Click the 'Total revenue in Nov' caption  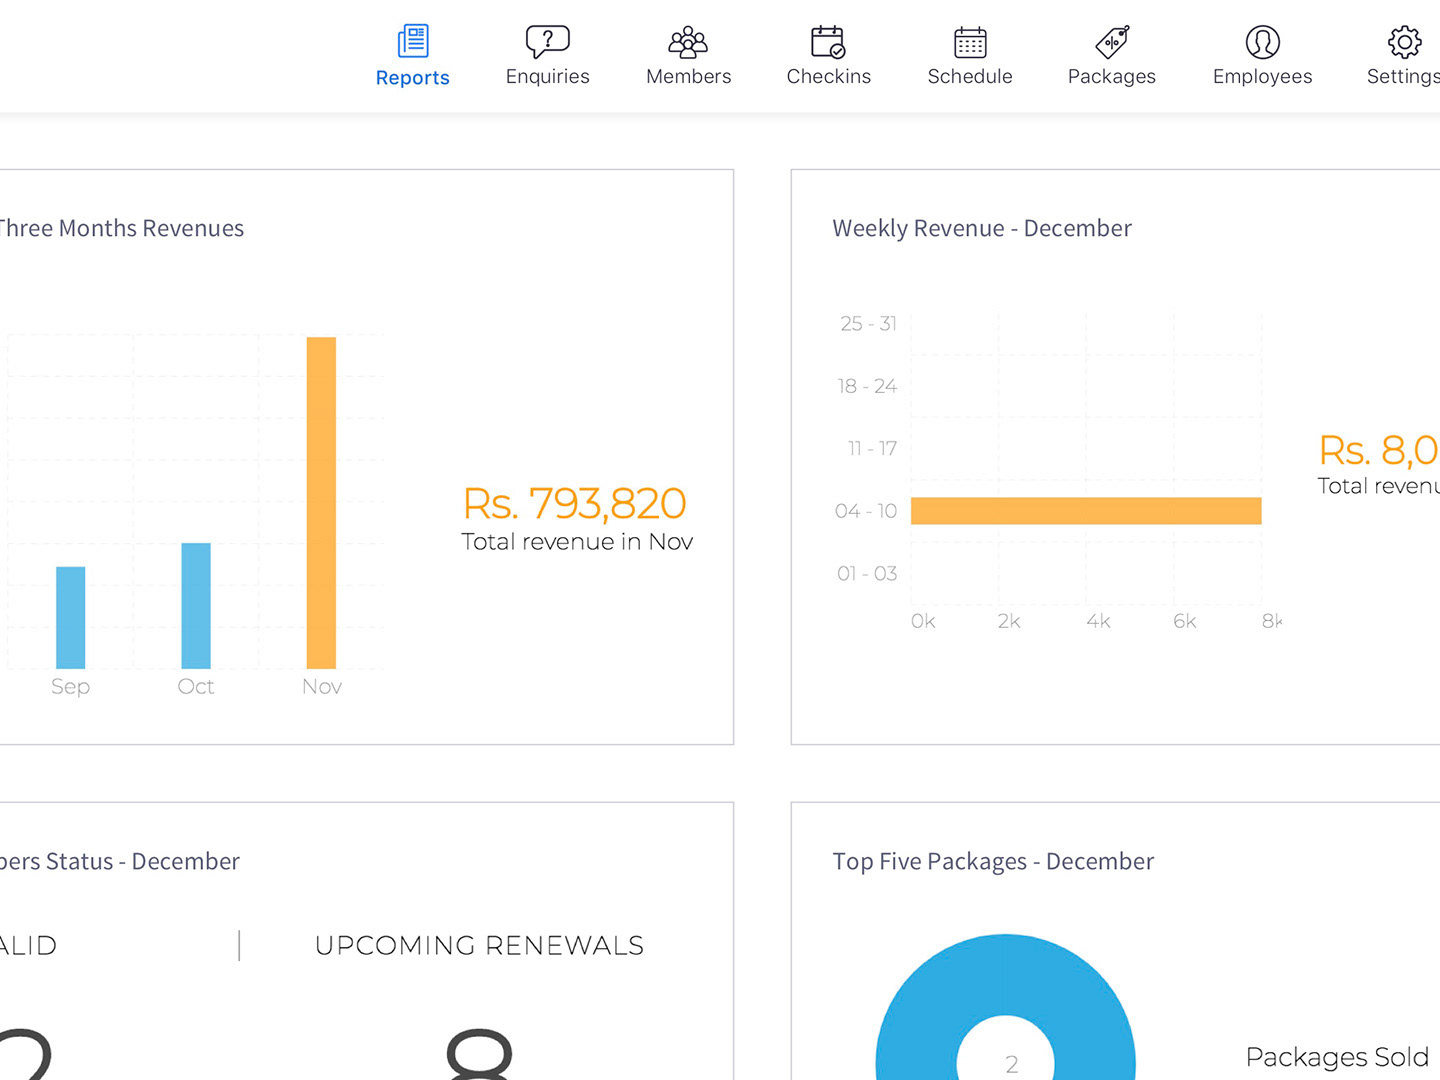click(577, 542)
